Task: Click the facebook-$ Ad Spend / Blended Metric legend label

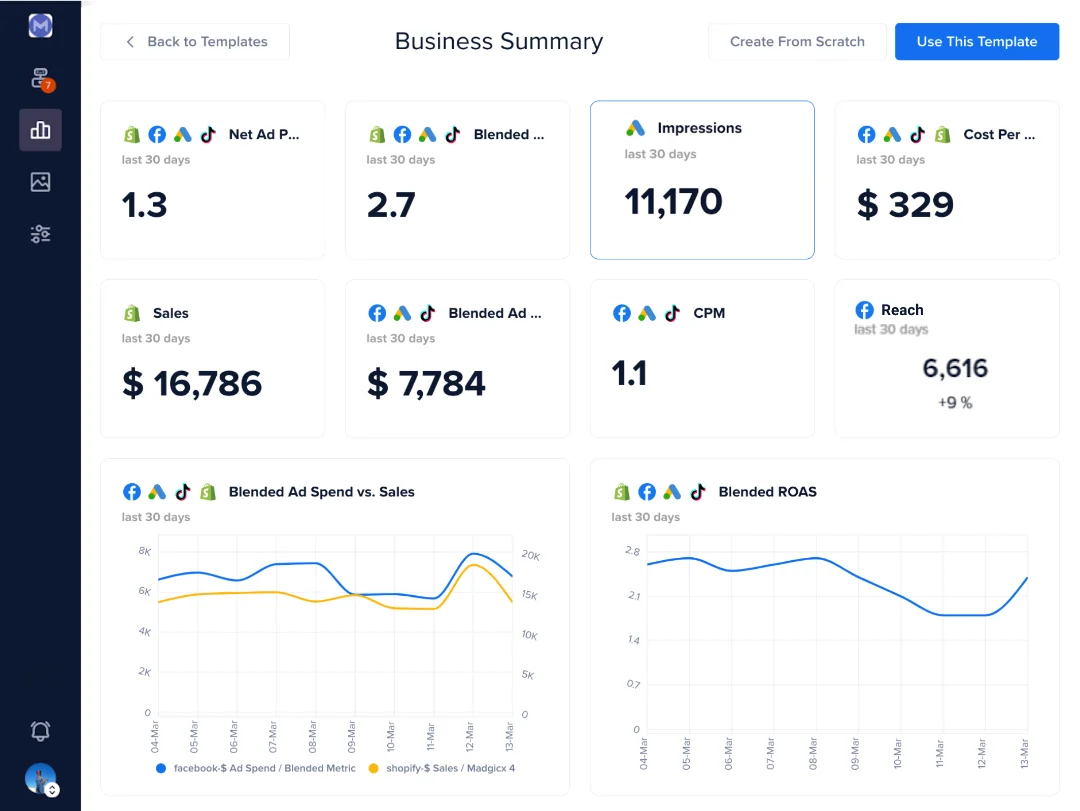Action: point(264,768)
